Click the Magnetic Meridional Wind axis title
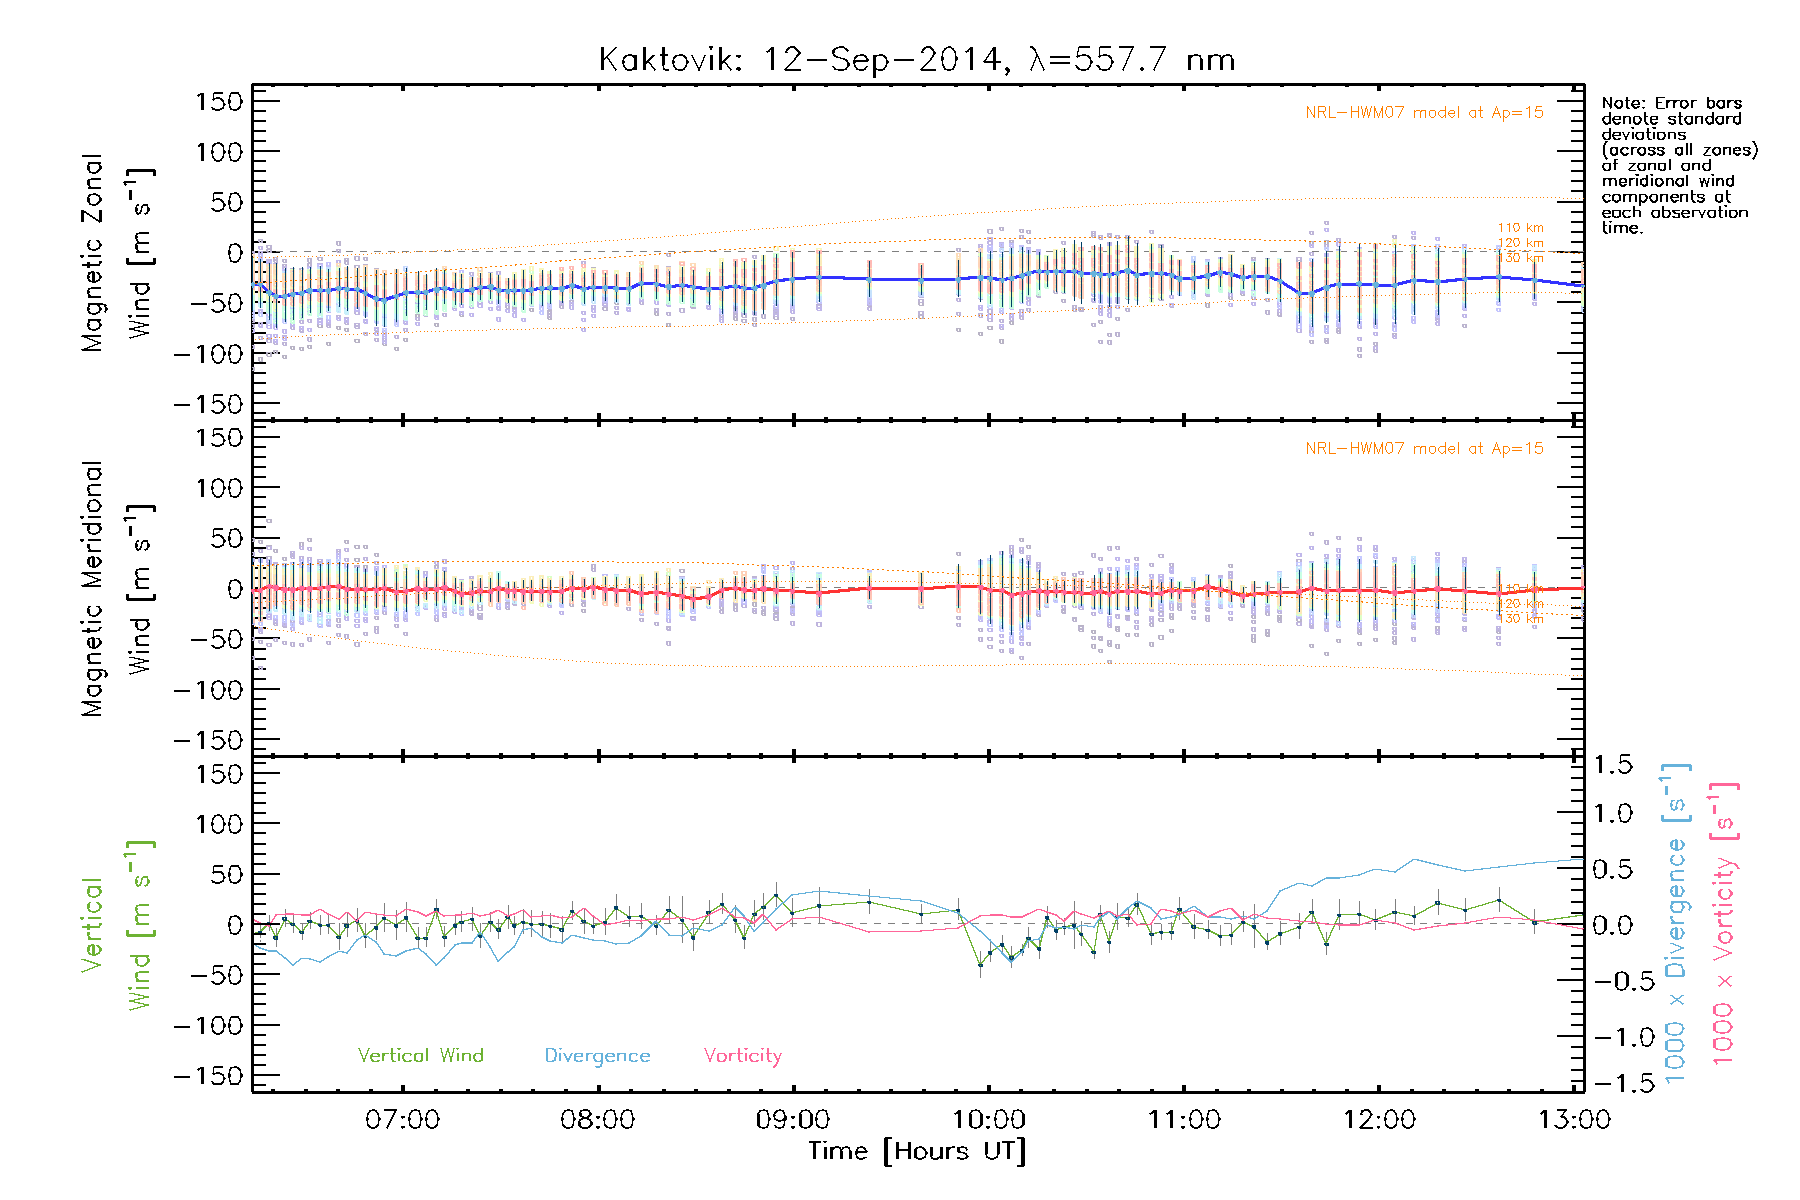Image resolution: width=1800 pixels, height=1200 pixels. [116, 589]
